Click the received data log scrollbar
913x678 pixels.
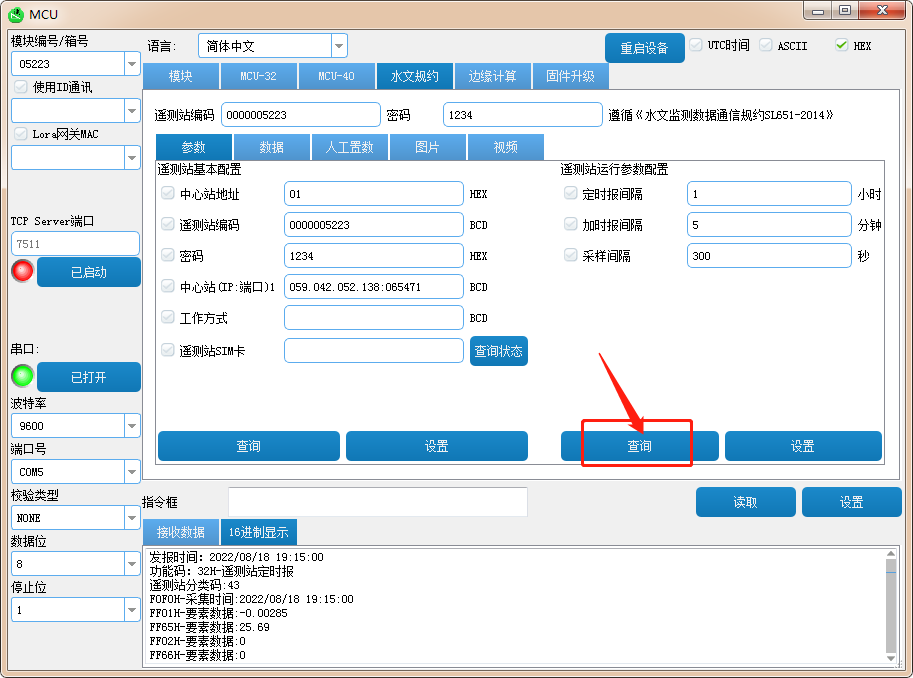891,605
